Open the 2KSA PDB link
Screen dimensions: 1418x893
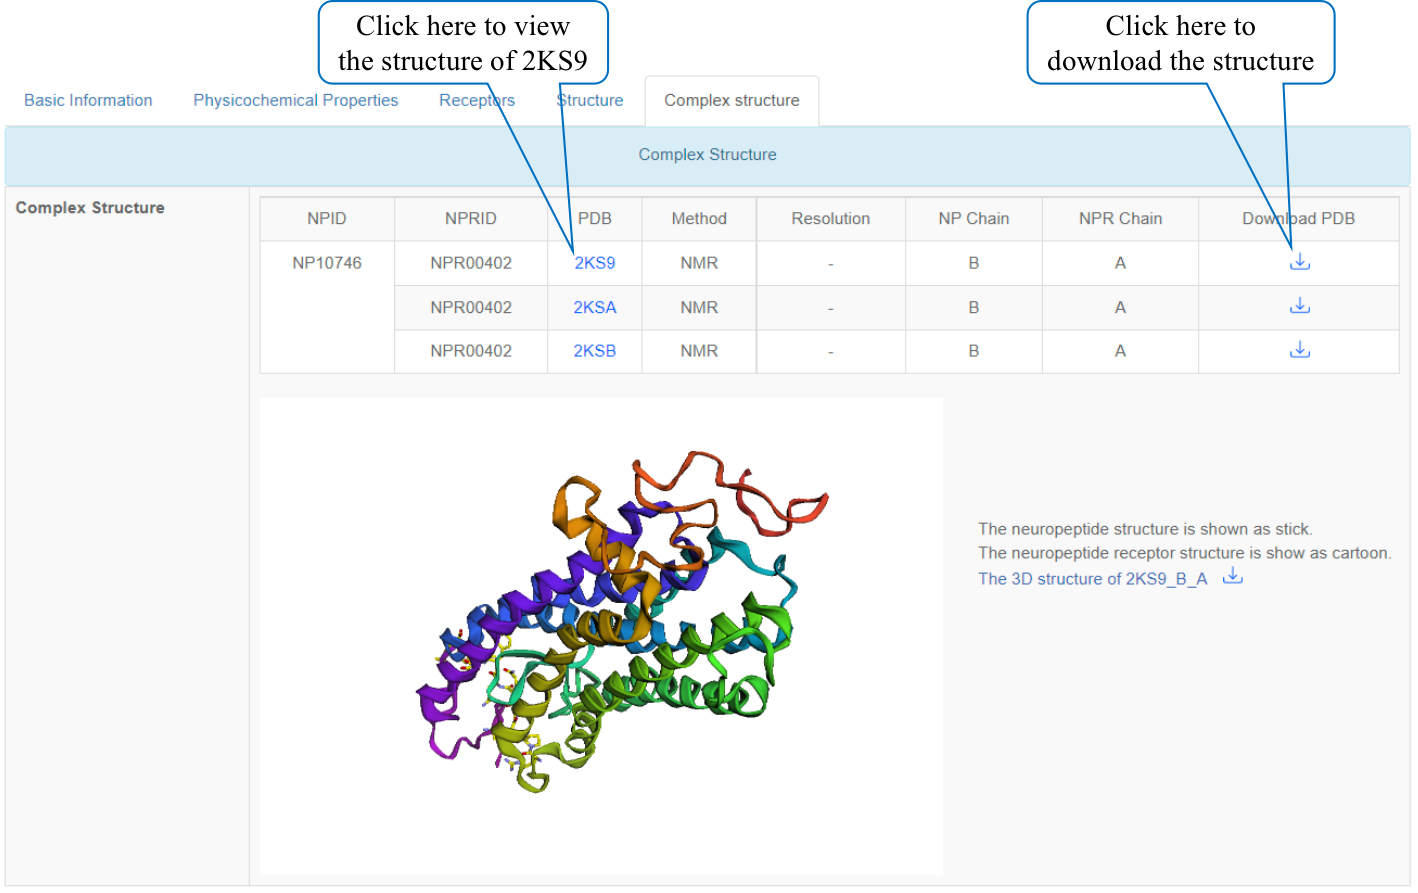pyautogui.click(x=594, y=307)
